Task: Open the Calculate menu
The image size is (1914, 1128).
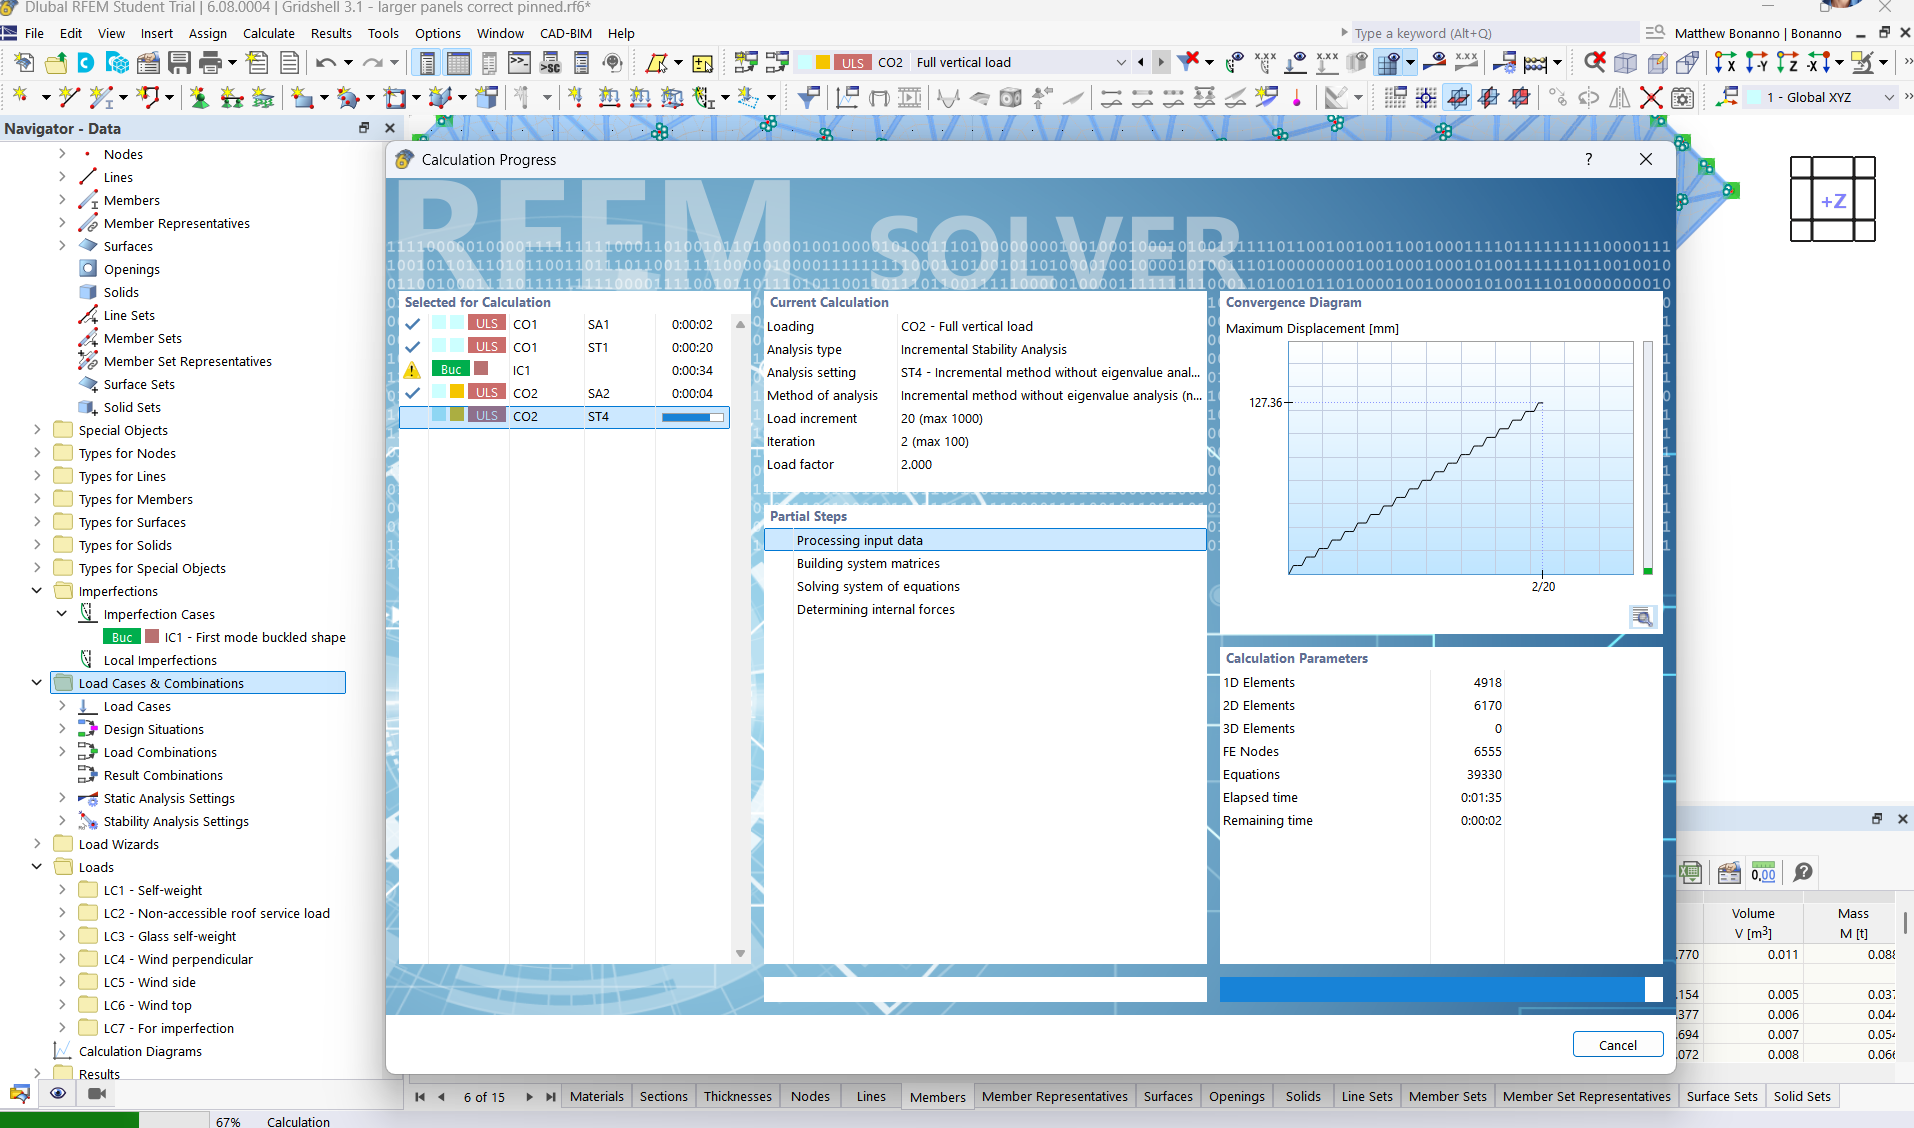Action: [x=269, y=33]
